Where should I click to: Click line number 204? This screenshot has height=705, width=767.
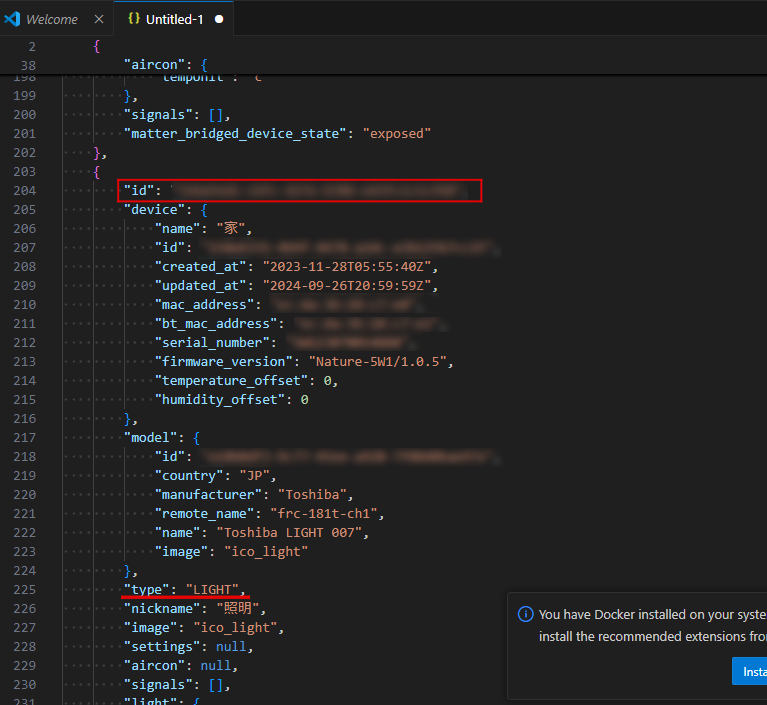tap(24, 190)
